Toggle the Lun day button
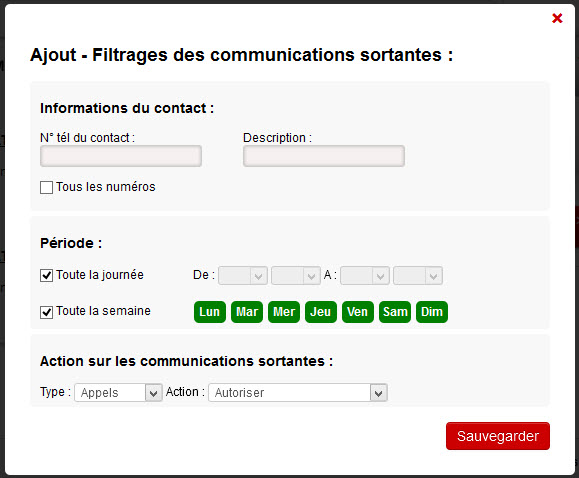Viewport: 579px width, 478px height. [210, 312]
